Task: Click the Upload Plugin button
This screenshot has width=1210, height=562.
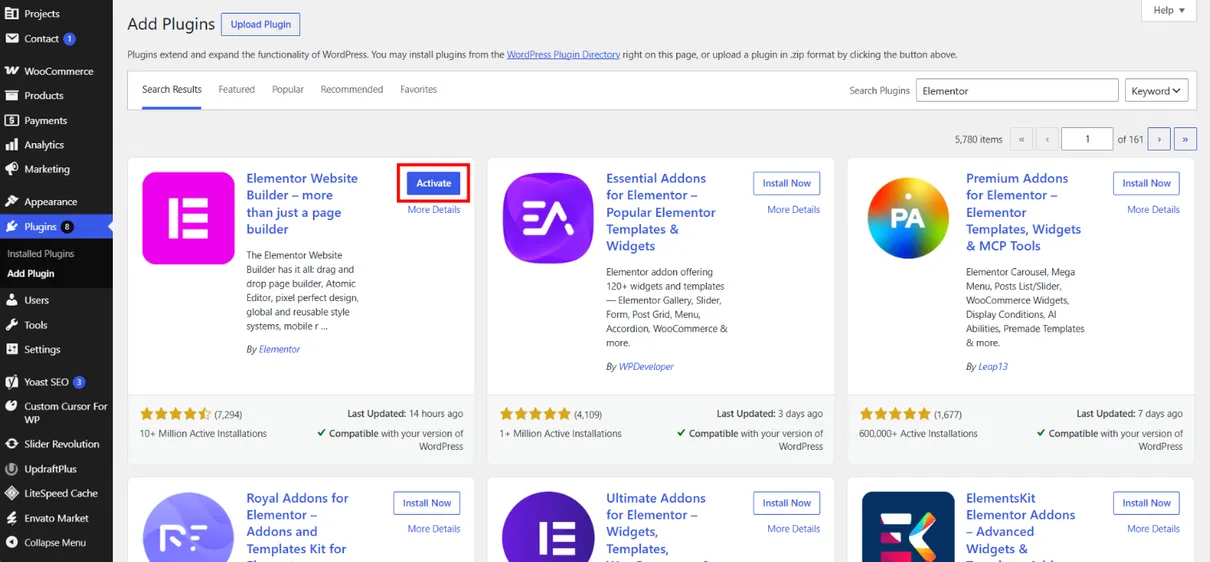Action: (x=260, y=24)
